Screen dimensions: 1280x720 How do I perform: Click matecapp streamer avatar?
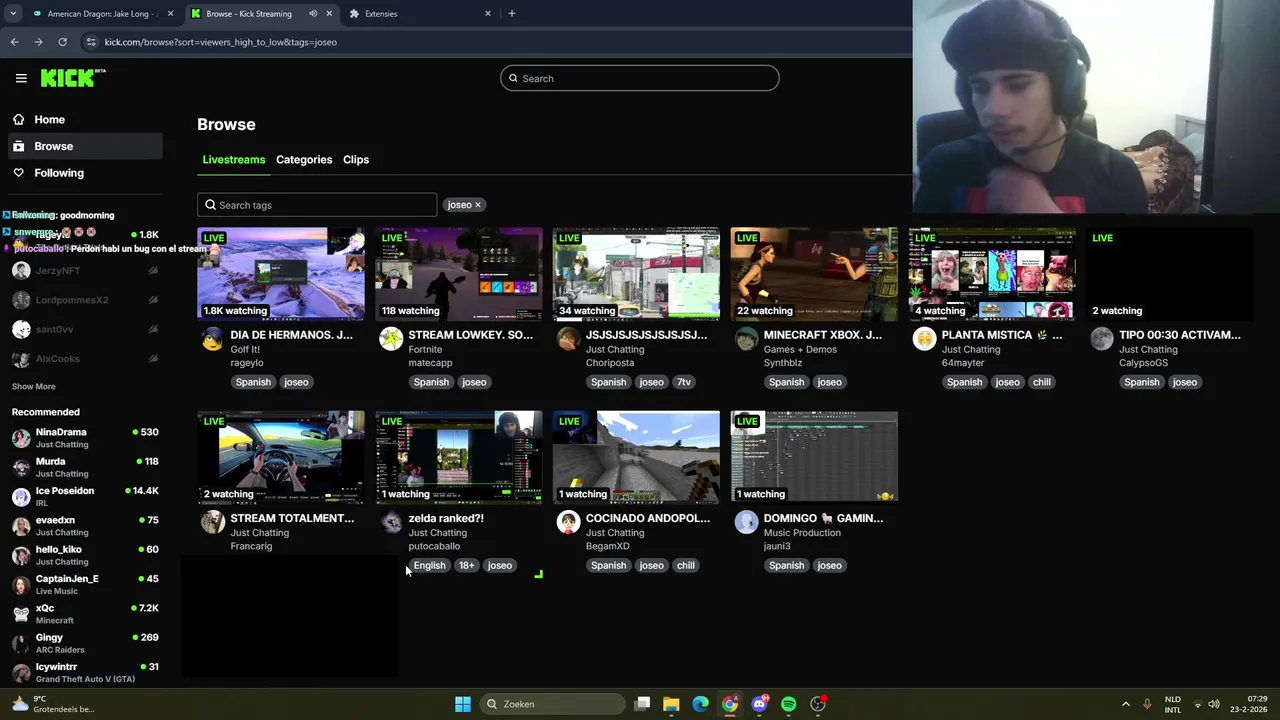pyautogui.click(x=390, y=339)
